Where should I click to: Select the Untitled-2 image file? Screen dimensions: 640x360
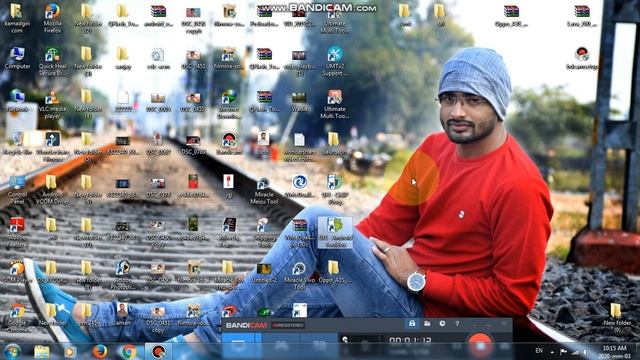(264, 272)
